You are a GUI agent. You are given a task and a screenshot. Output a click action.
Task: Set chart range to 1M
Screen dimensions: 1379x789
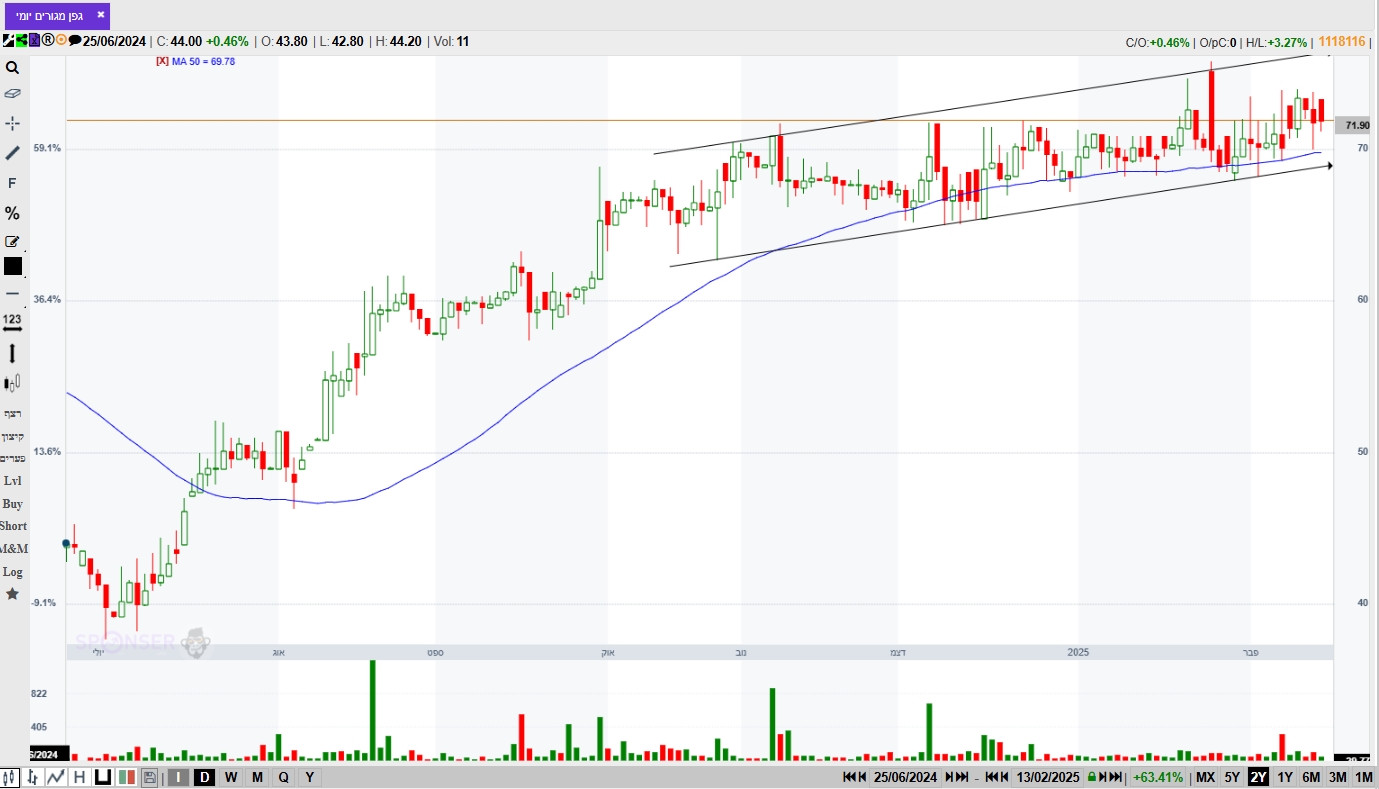click(1363, 777)
